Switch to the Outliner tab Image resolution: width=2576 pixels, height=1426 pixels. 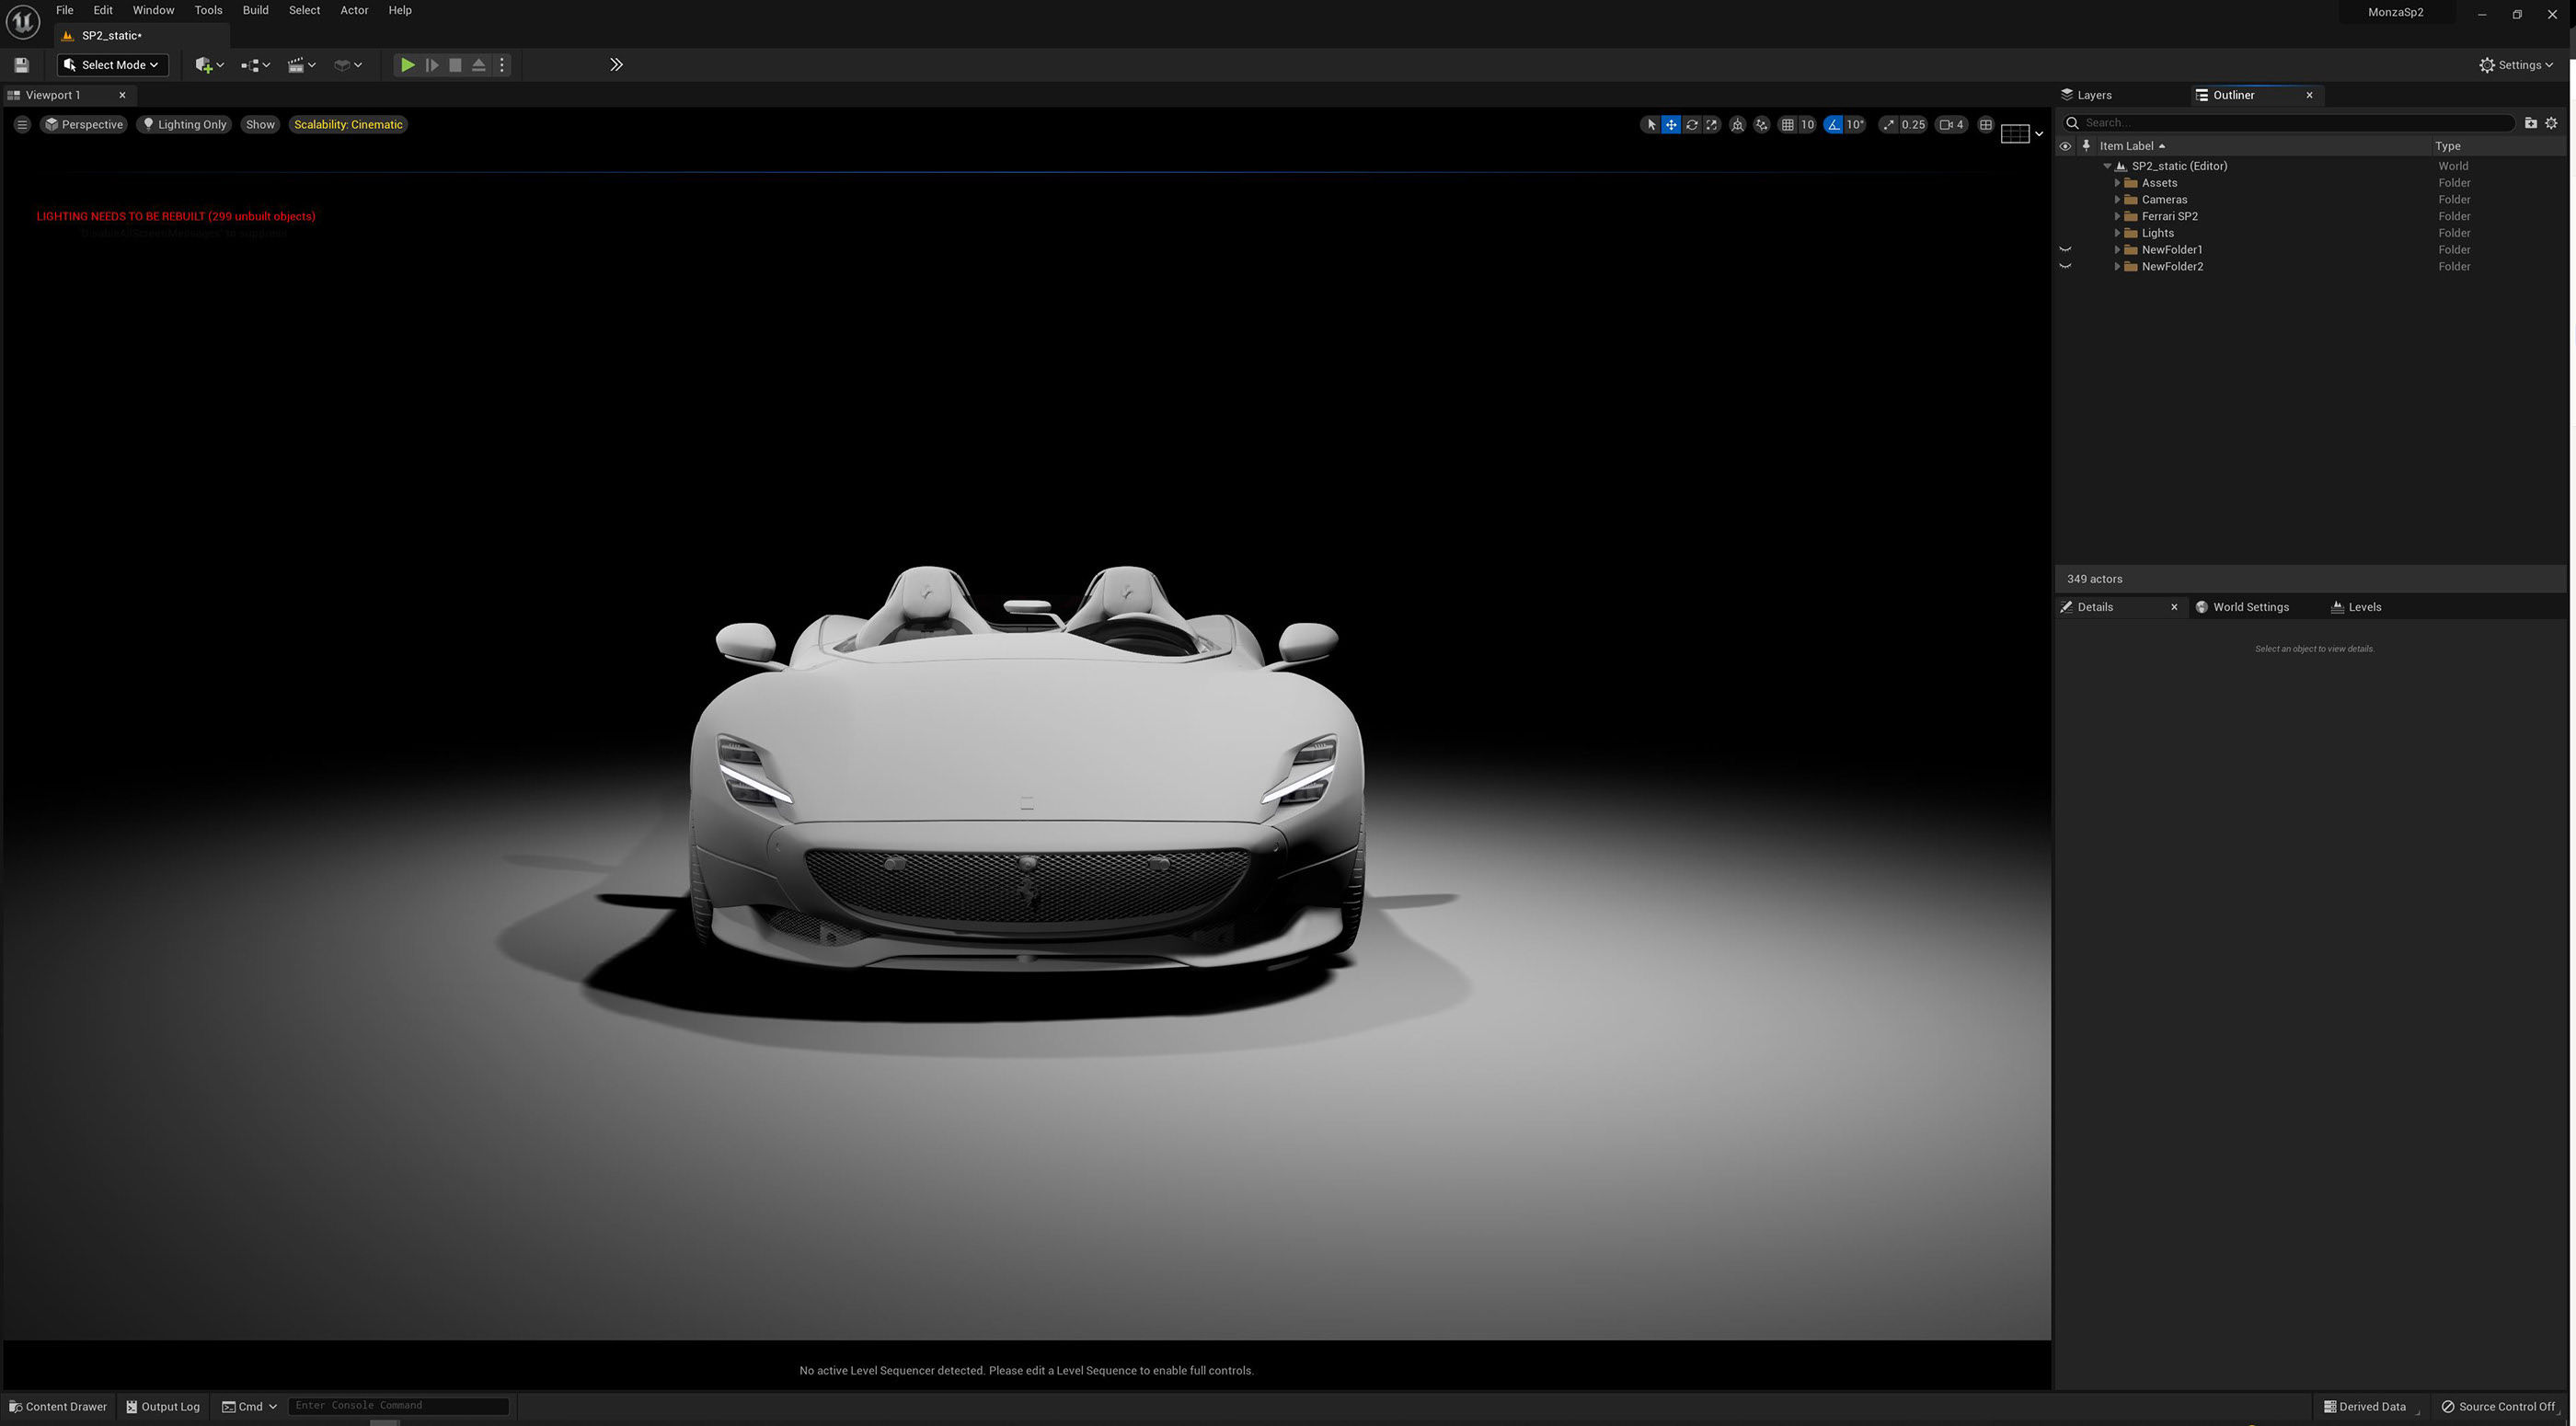point(2233,95)
